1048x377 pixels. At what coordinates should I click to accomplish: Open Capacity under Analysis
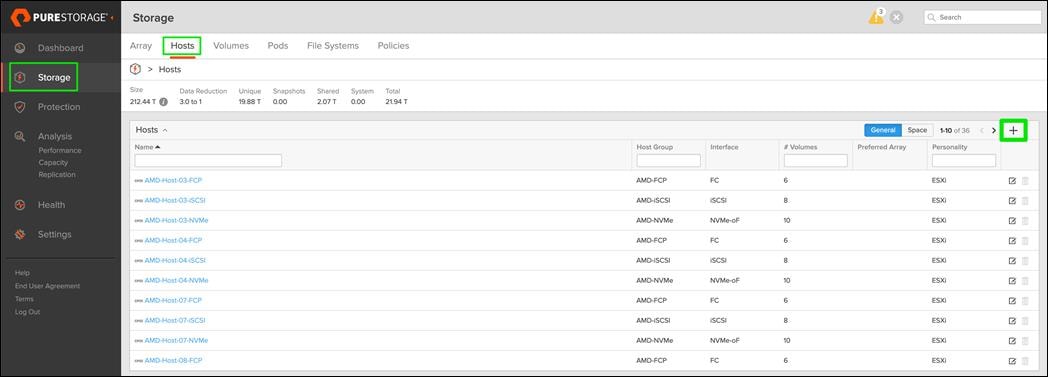[x=53, y=162]
